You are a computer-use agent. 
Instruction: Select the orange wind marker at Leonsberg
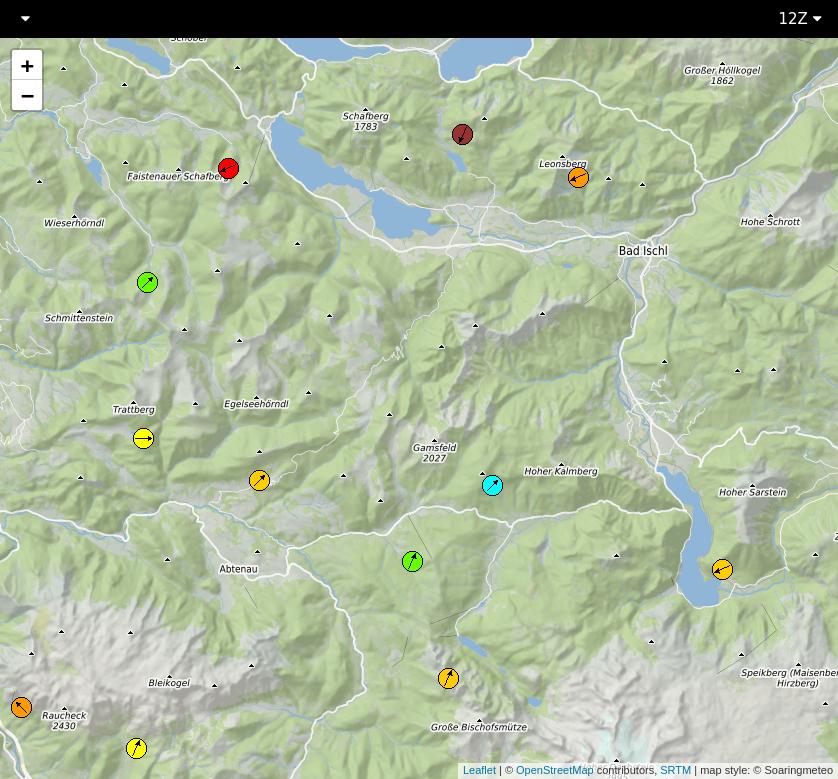(x=578, y=177)
